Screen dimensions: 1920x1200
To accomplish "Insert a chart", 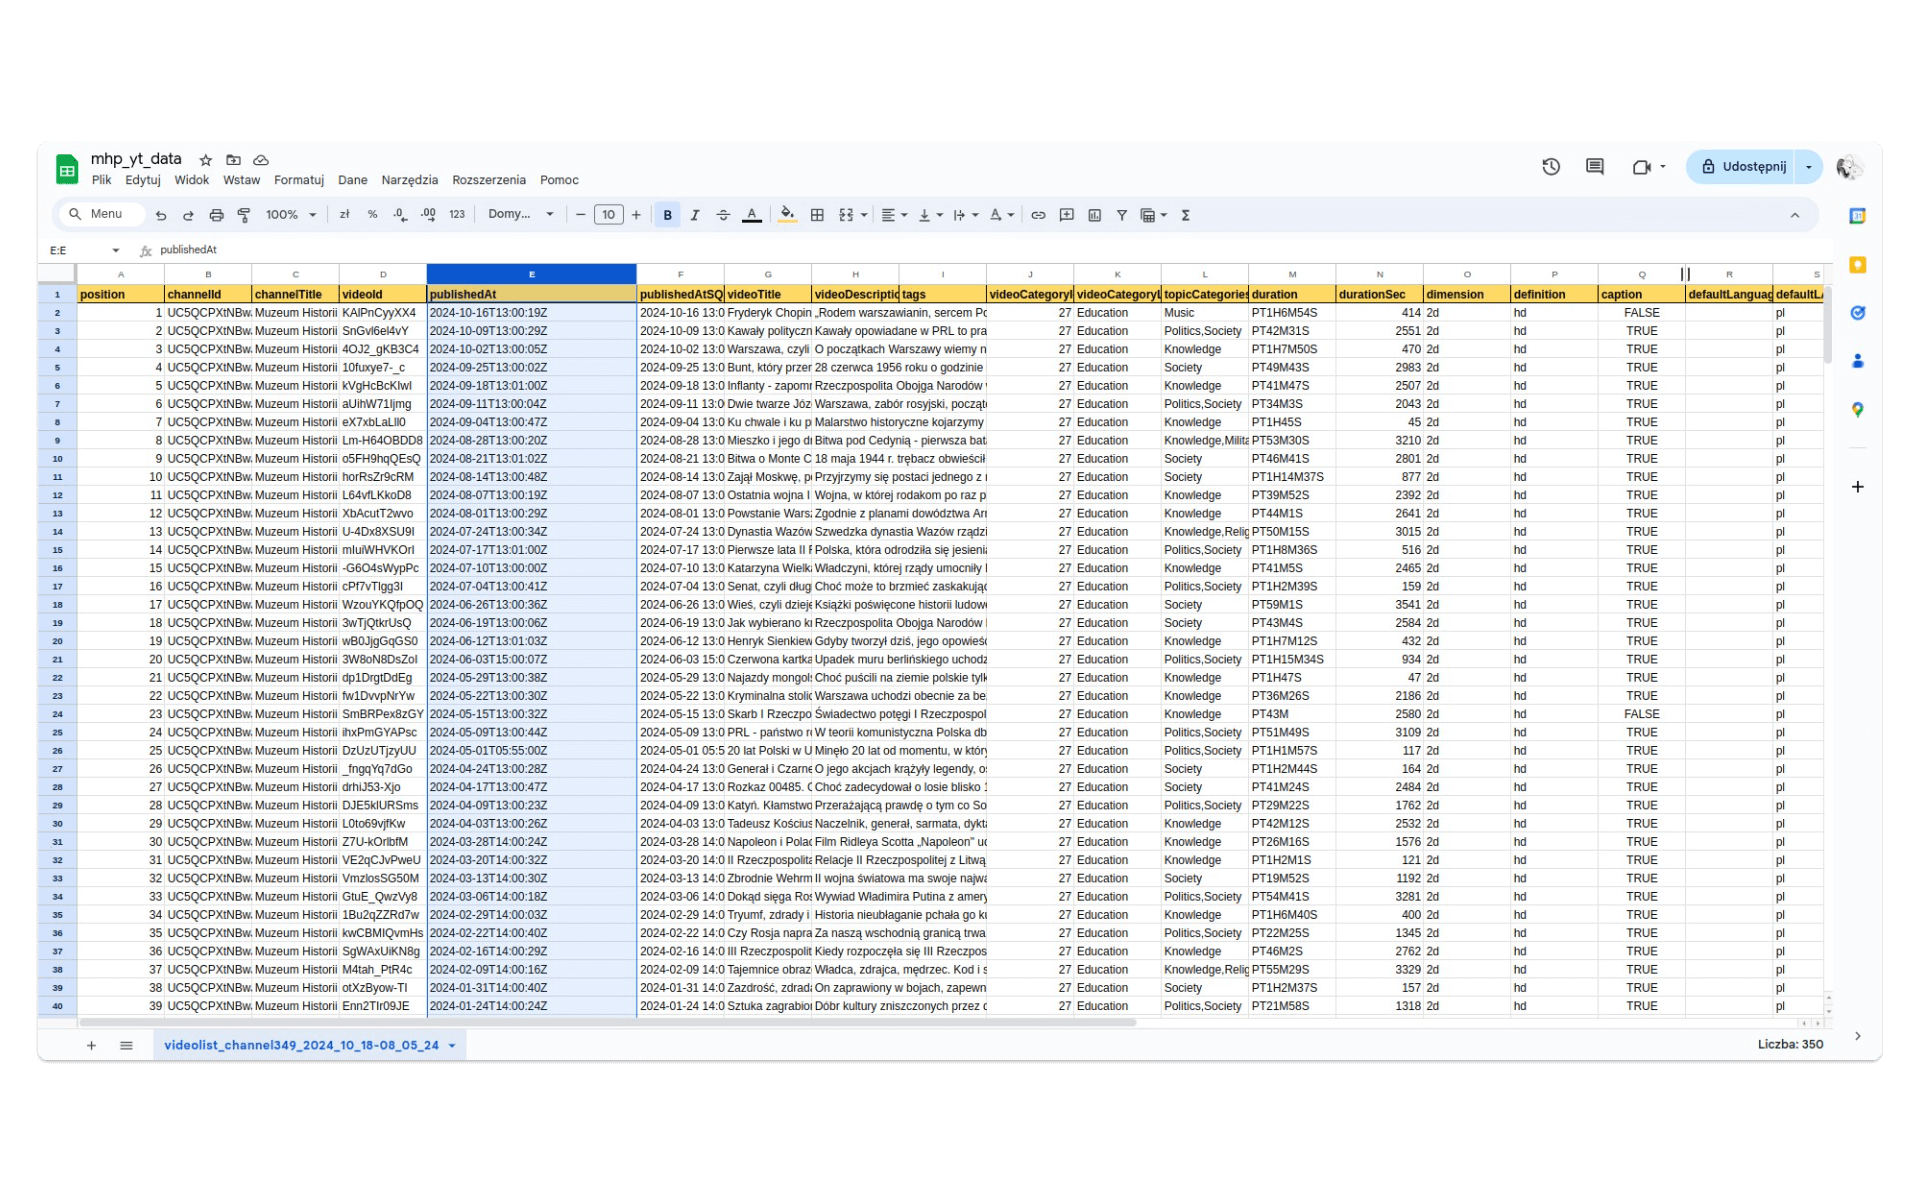I will point(1093,214).
